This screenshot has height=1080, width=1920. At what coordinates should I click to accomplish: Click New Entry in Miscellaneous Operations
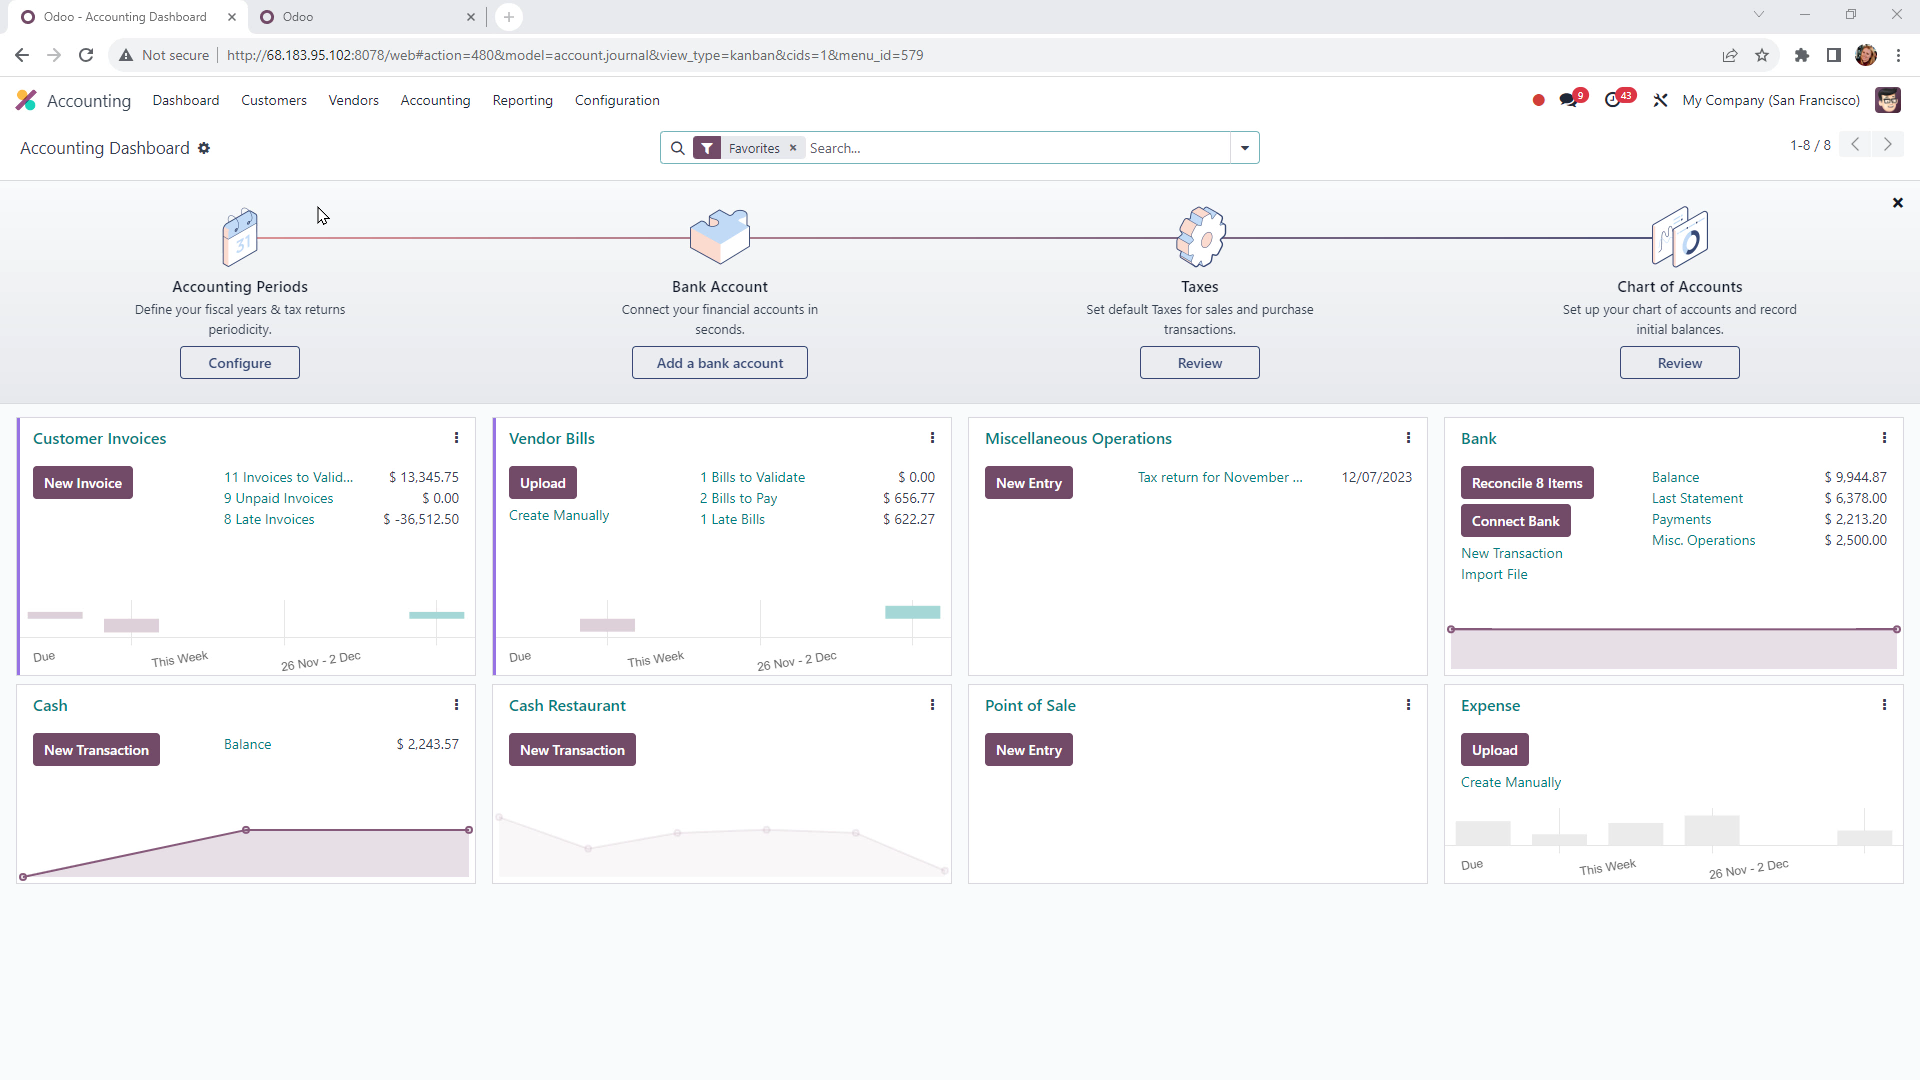click(x=1029, y=483)
